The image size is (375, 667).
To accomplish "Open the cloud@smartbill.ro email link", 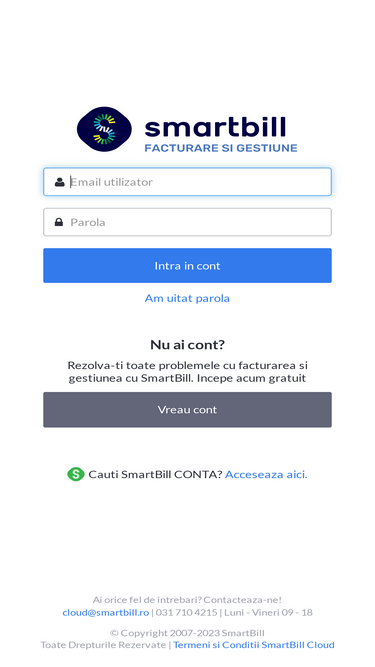I will [x=106, y=613].
